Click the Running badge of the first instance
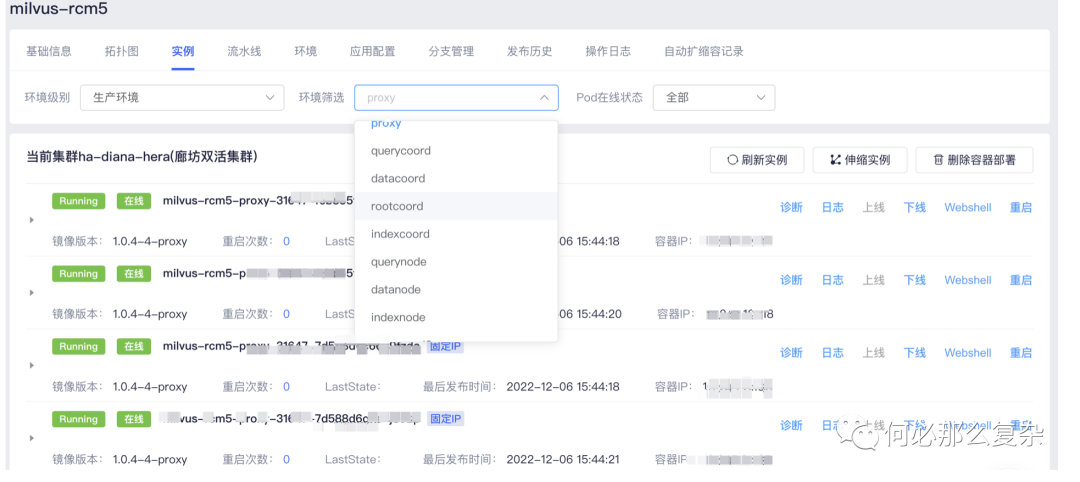Screen dimensions: 1080x482 click(x=79, y=201)
